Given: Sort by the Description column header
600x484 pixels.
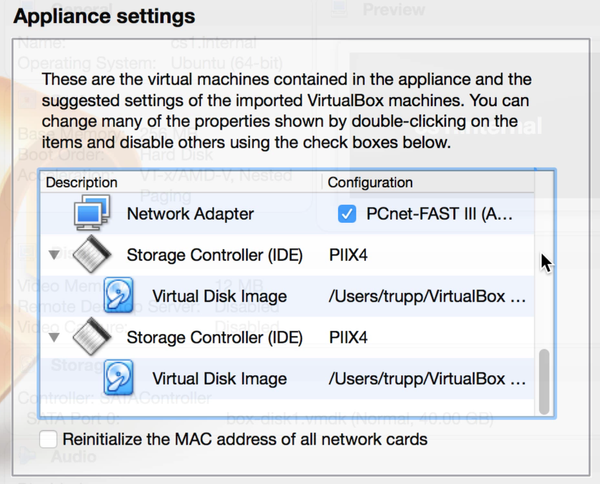Looking at the screenshot, I should (82, 183).
